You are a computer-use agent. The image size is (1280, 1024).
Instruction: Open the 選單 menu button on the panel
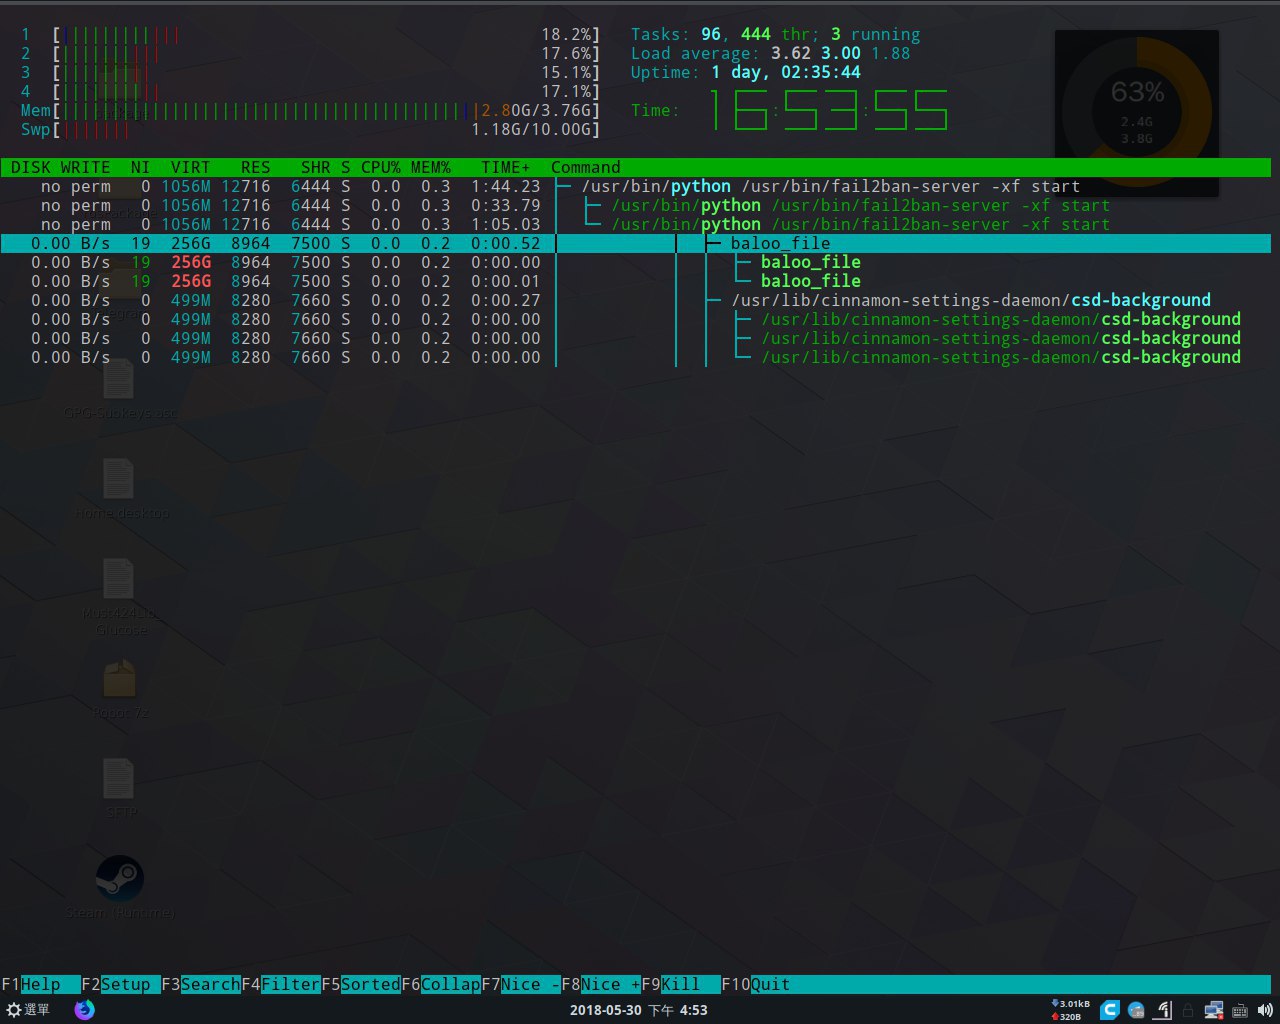click(x=28, y=1009)
